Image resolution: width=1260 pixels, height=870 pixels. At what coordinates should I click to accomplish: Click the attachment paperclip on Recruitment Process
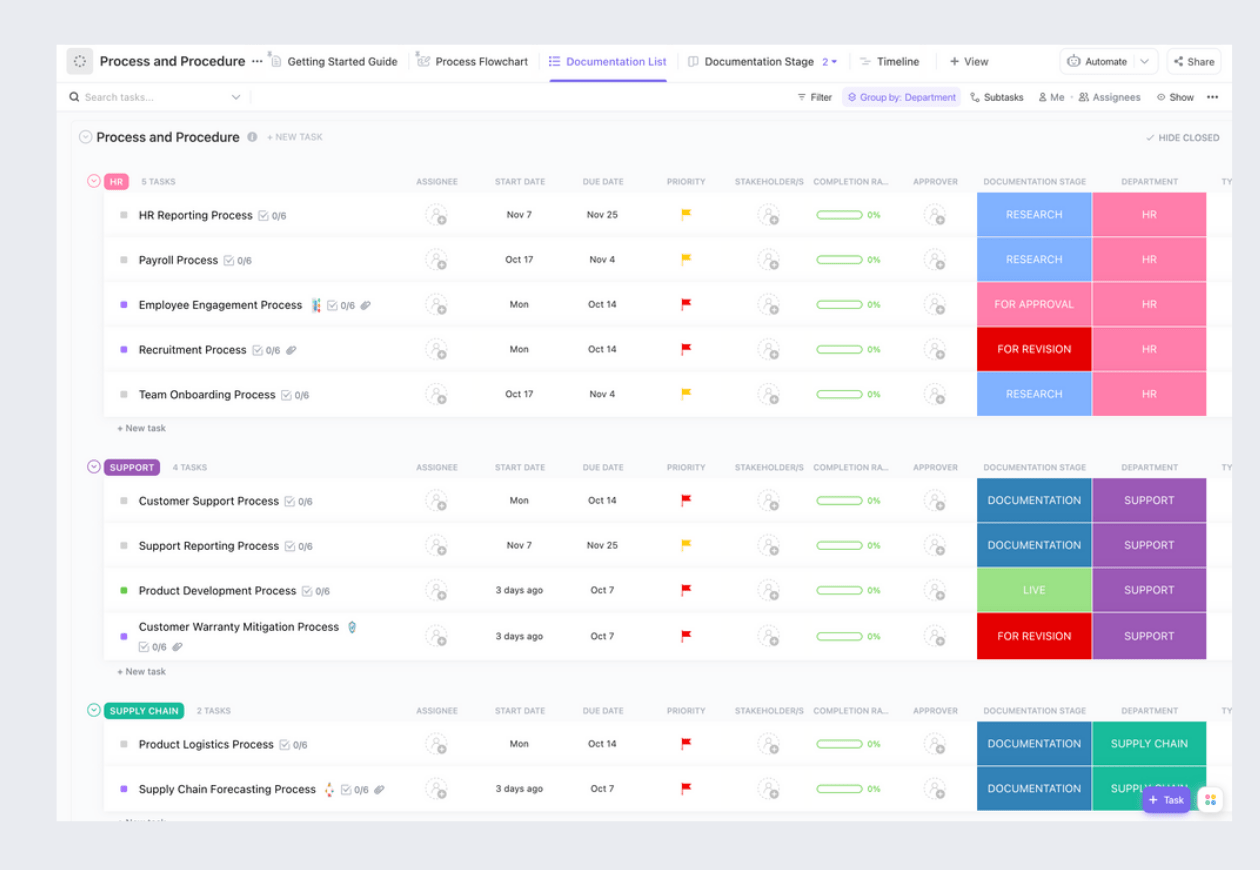pyautogui.click(x=291, y=350)
